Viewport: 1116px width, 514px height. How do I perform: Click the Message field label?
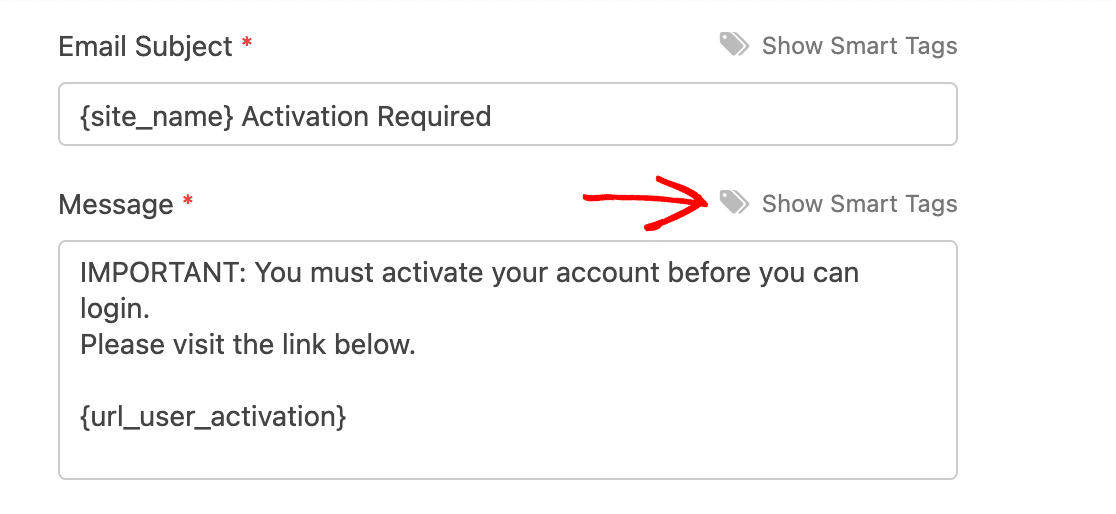(x=116, y=205)
